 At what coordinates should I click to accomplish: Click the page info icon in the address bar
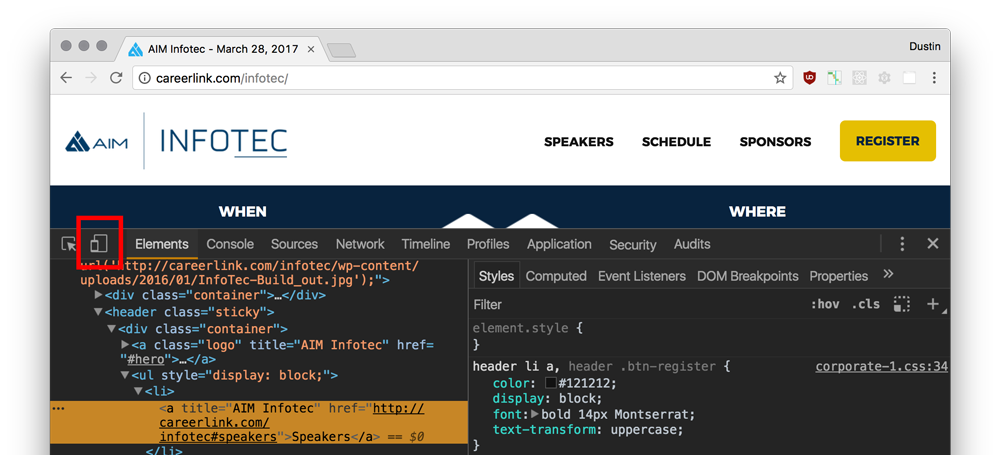point(145,78)
